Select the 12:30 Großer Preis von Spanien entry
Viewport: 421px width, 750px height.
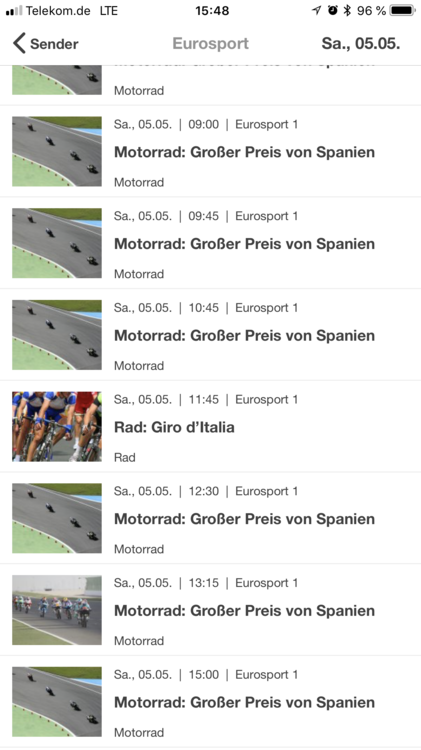click(x=210, y=518)
